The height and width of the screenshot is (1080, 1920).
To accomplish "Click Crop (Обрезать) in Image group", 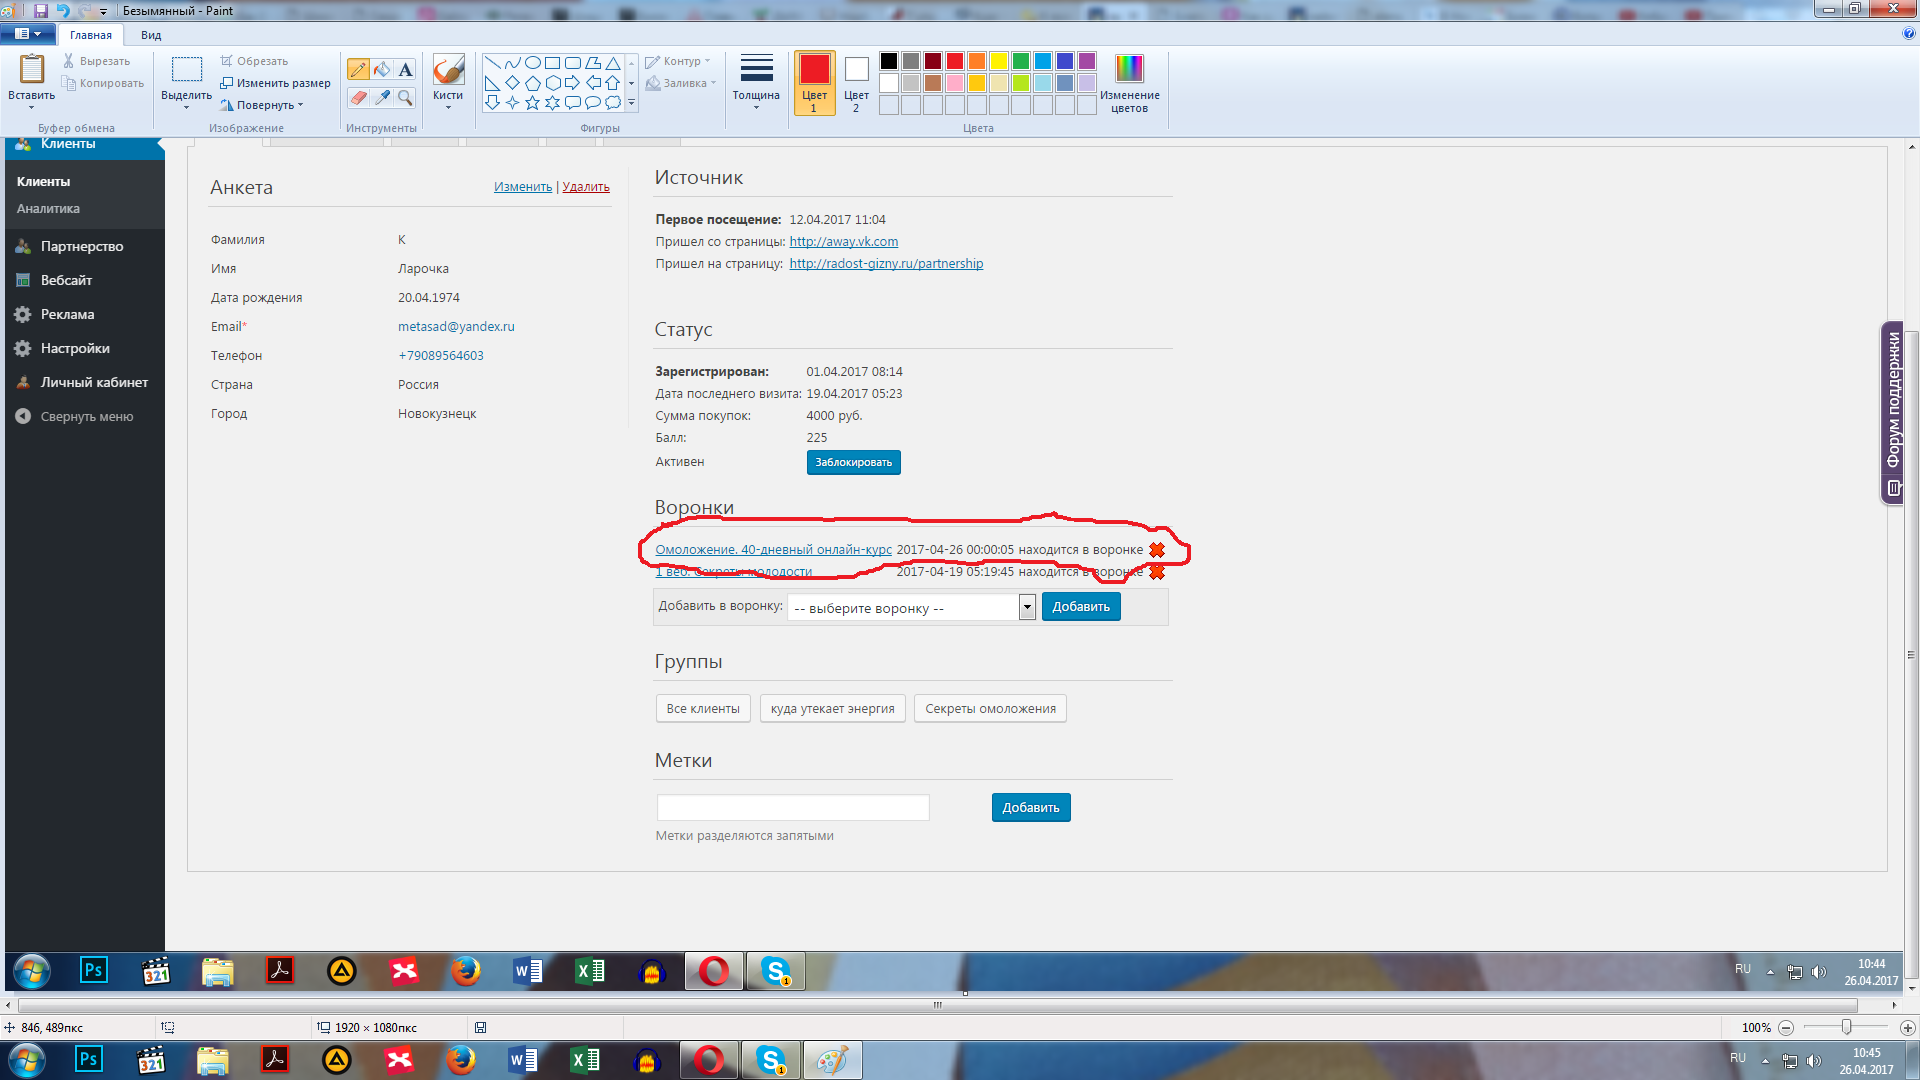I will pyautogui.click(x=254, y=61).
